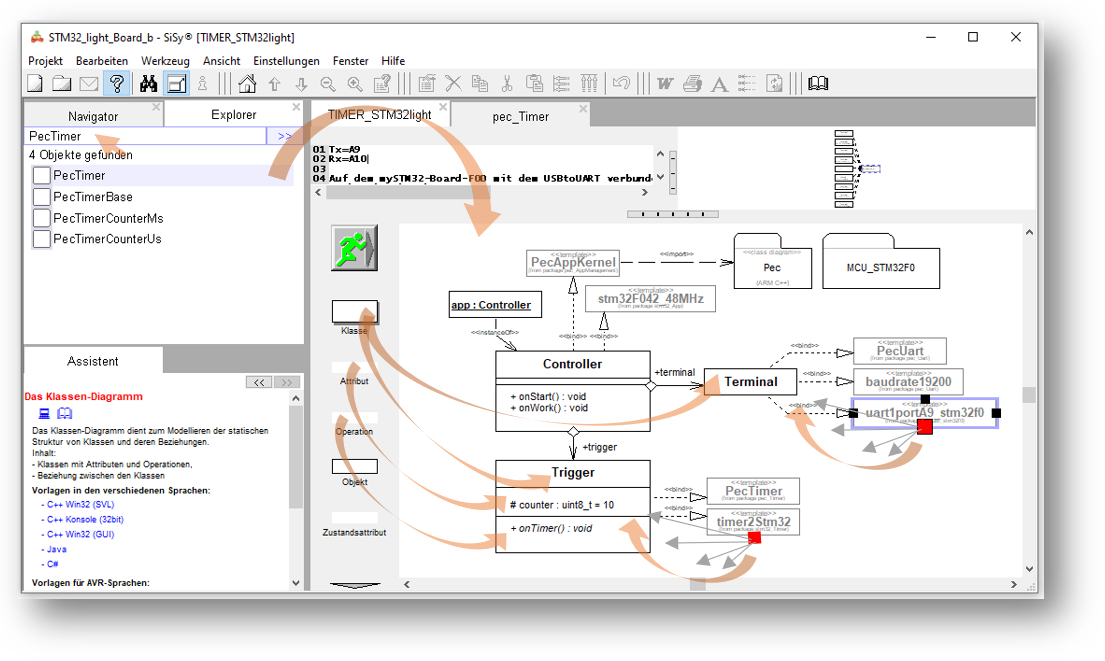Click the clipboard paste toolbar icon

tap(534, 84)
